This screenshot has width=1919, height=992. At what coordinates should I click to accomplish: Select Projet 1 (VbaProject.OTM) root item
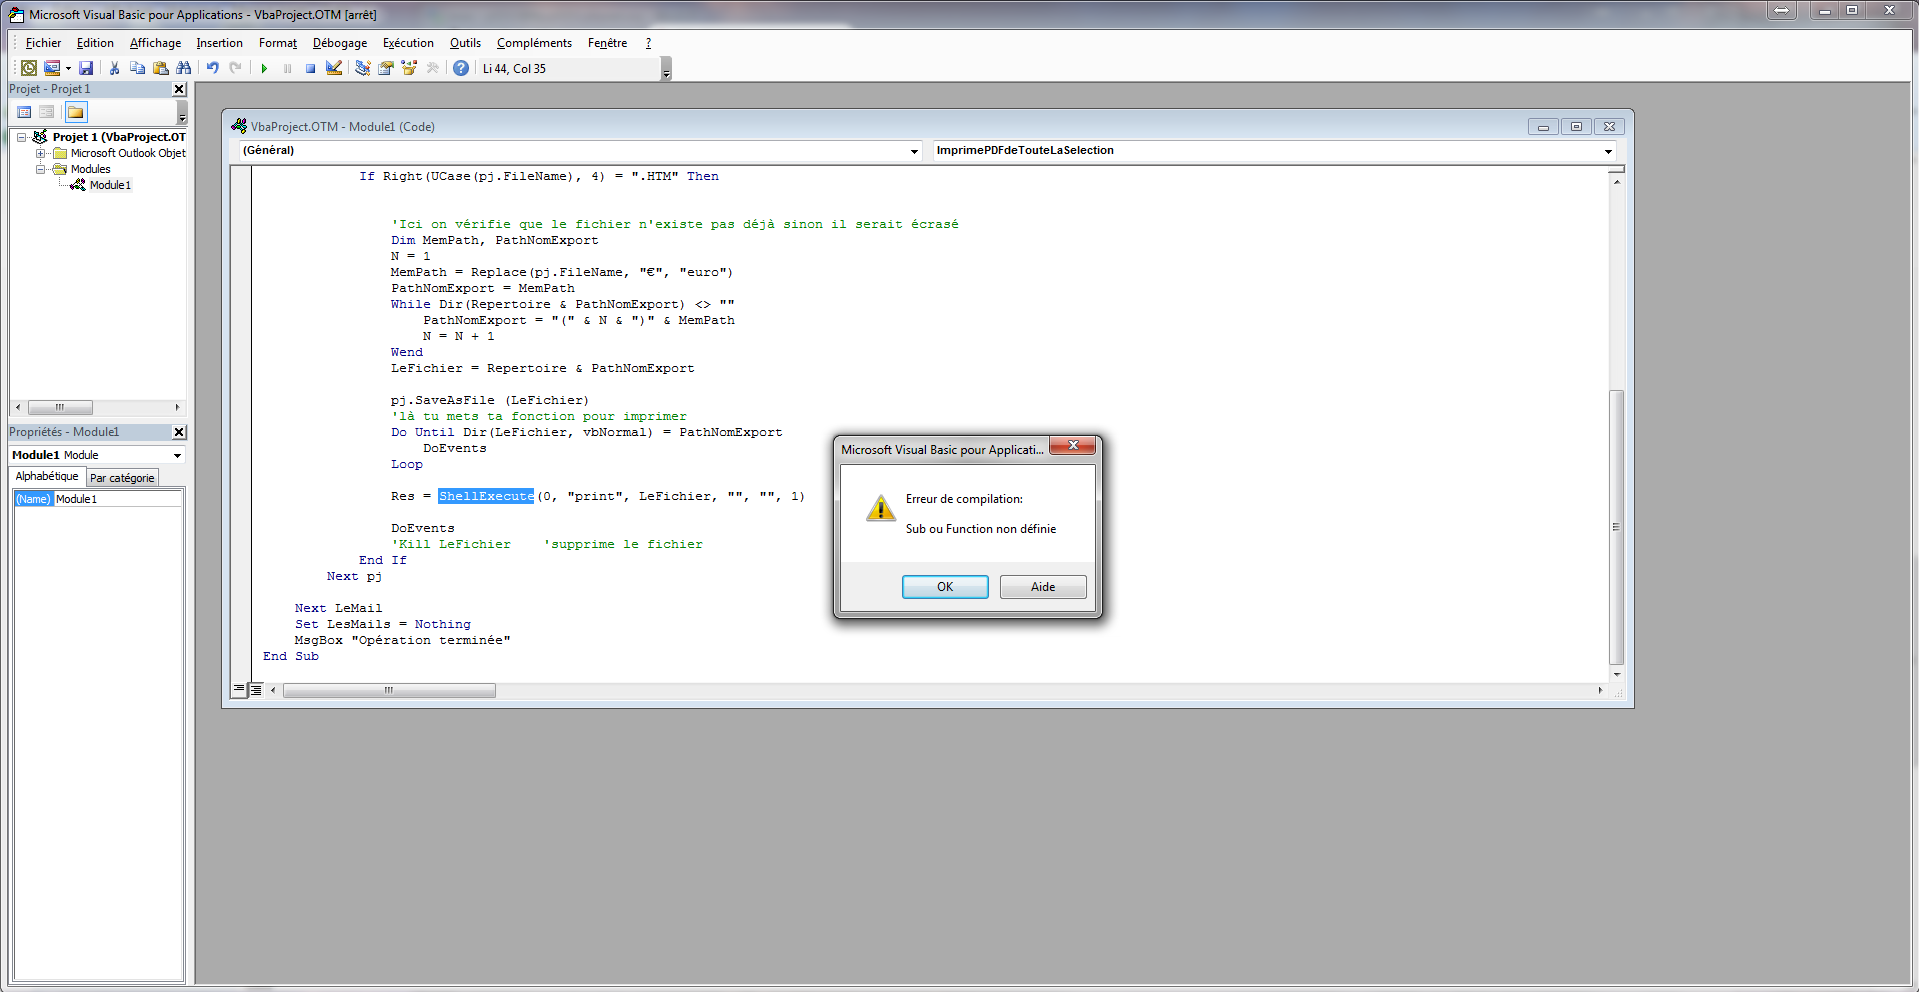(x=119, y=137)
